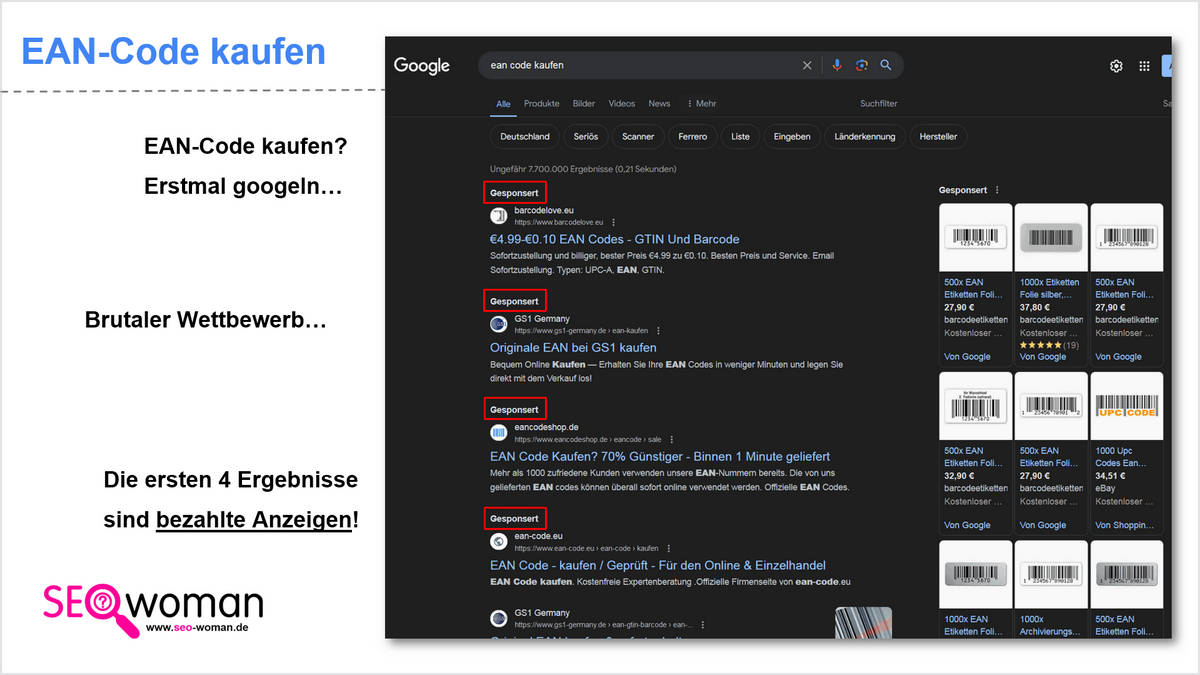1200x675 pixels.
Task: Open 'EAN Code Kaufen? 70% Günstiger' link
Action: pos(660,457)
